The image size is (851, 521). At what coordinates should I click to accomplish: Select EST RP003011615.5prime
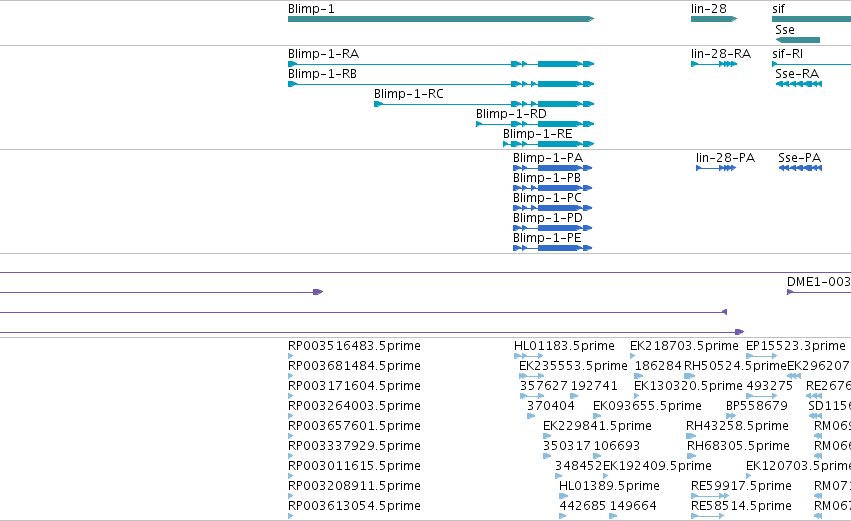(354, 466)
